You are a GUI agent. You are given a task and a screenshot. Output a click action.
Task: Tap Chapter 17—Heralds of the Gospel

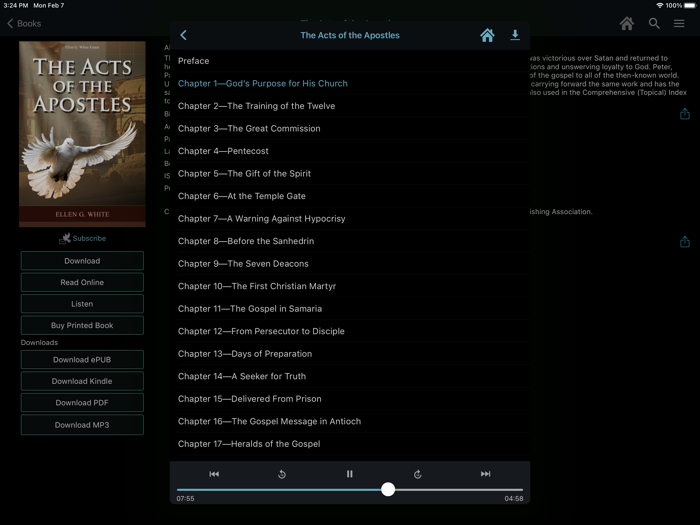click(x=350, y=444)
